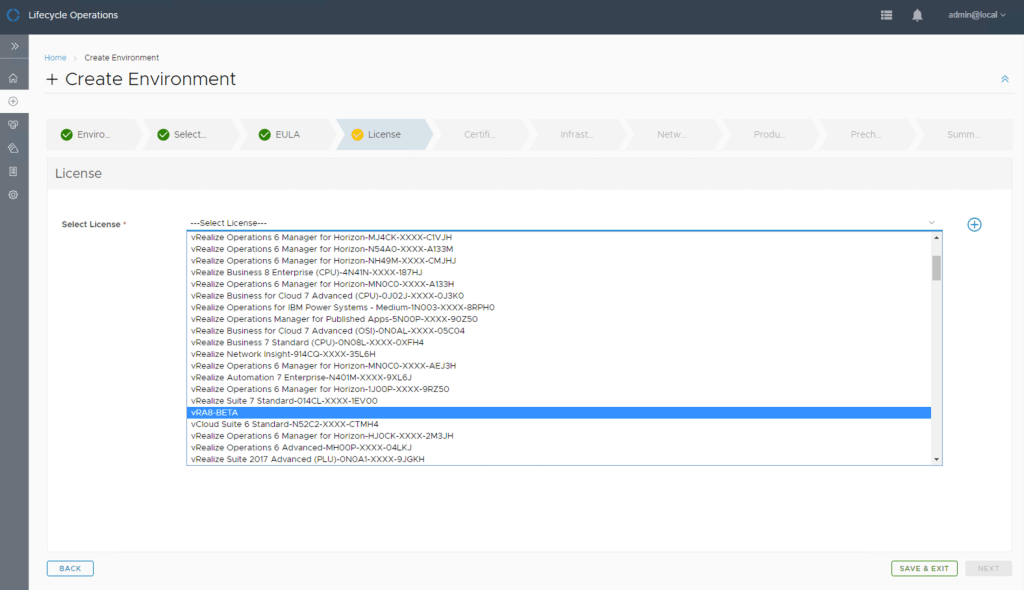Switch to the License wizard step
Viewport: 1024px width, 590px height.
tap(383, 134)
